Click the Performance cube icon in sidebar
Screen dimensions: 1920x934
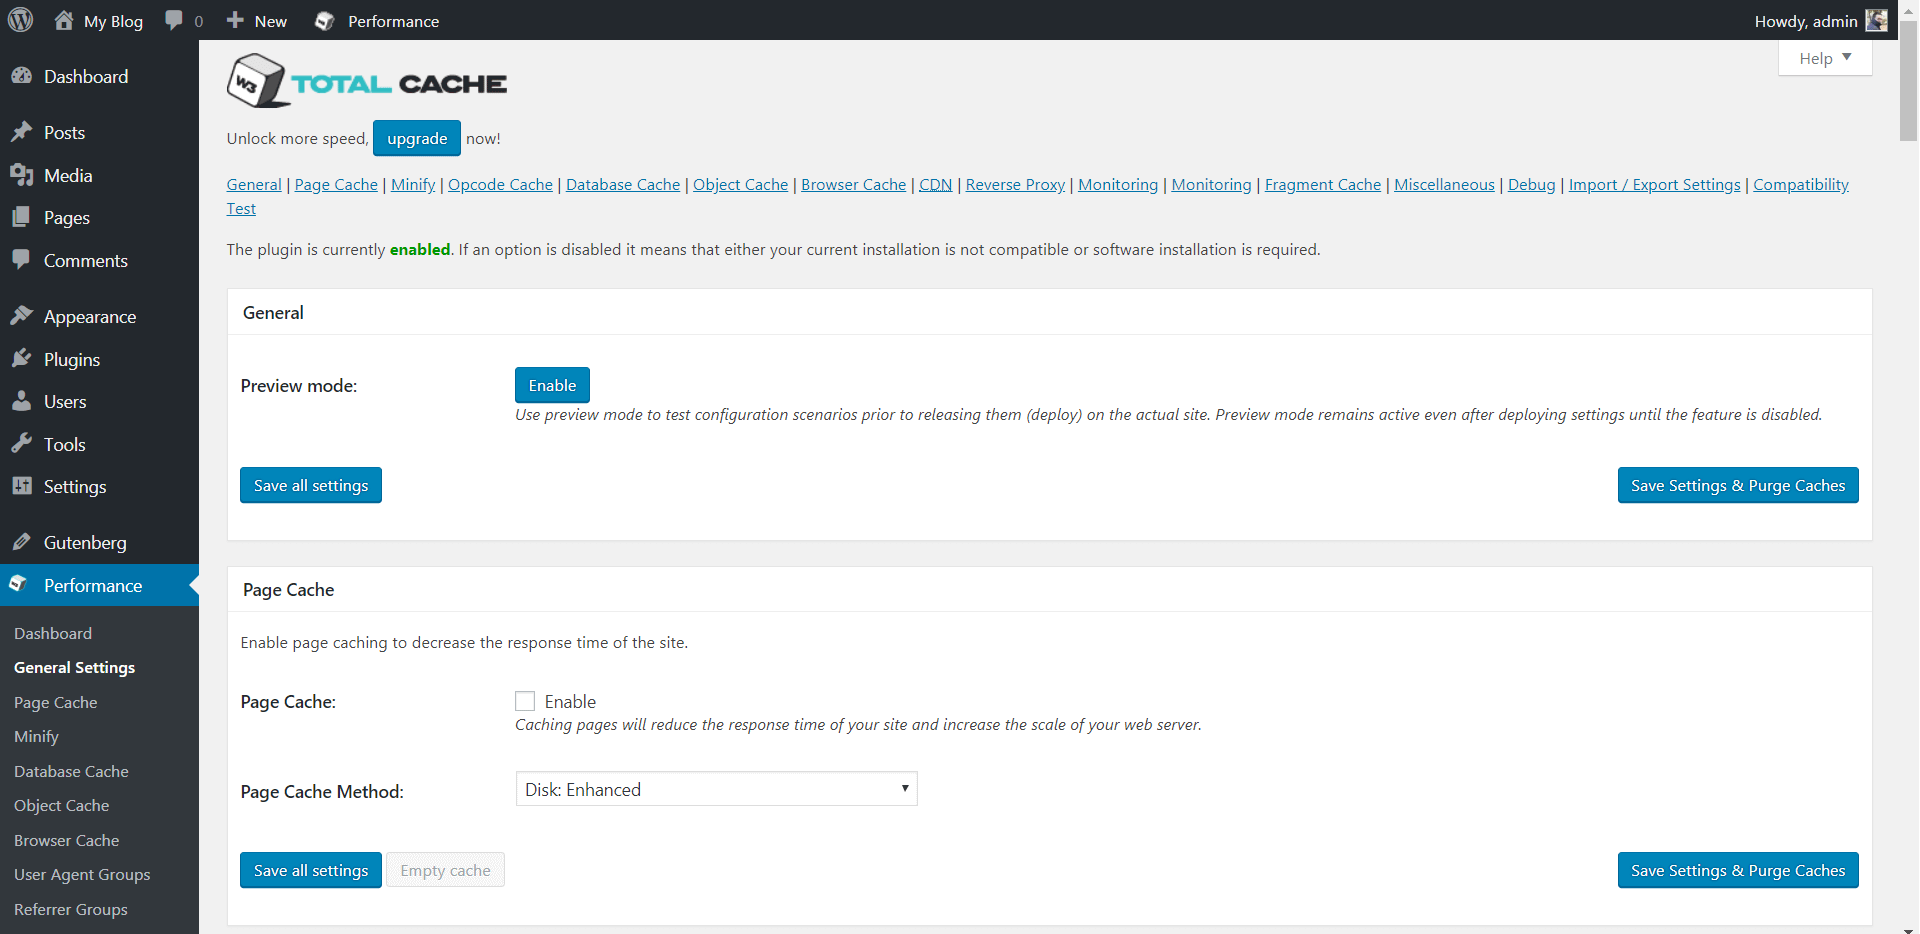click(18, 584)
